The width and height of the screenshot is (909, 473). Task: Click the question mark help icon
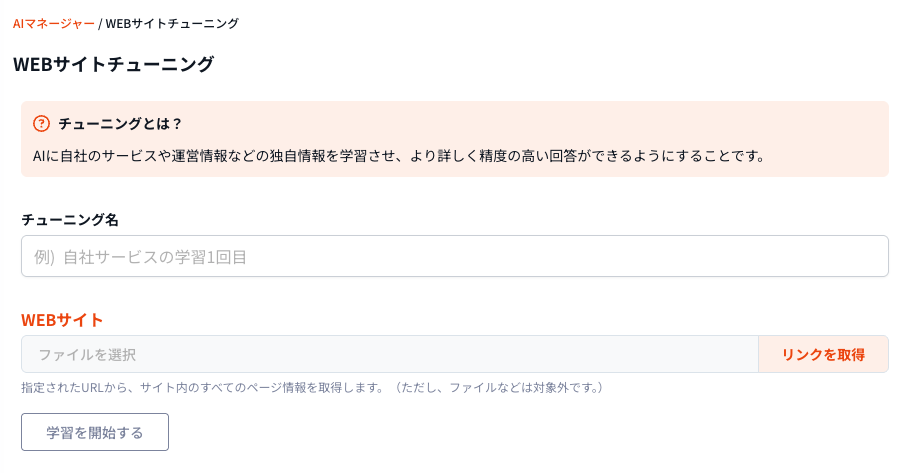tap(41, 124)
